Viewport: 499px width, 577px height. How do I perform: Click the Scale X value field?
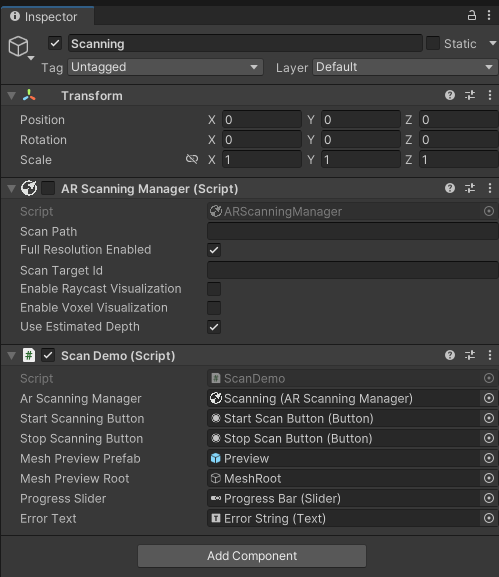tap(262, 159)
